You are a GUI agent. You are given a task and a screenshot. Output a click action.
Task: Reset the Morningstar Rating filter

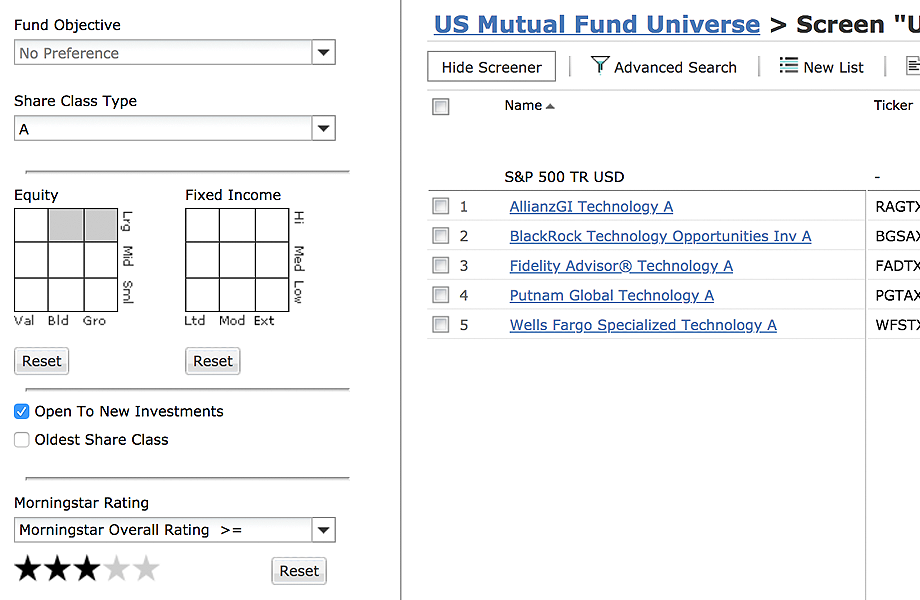click(299, 571)
